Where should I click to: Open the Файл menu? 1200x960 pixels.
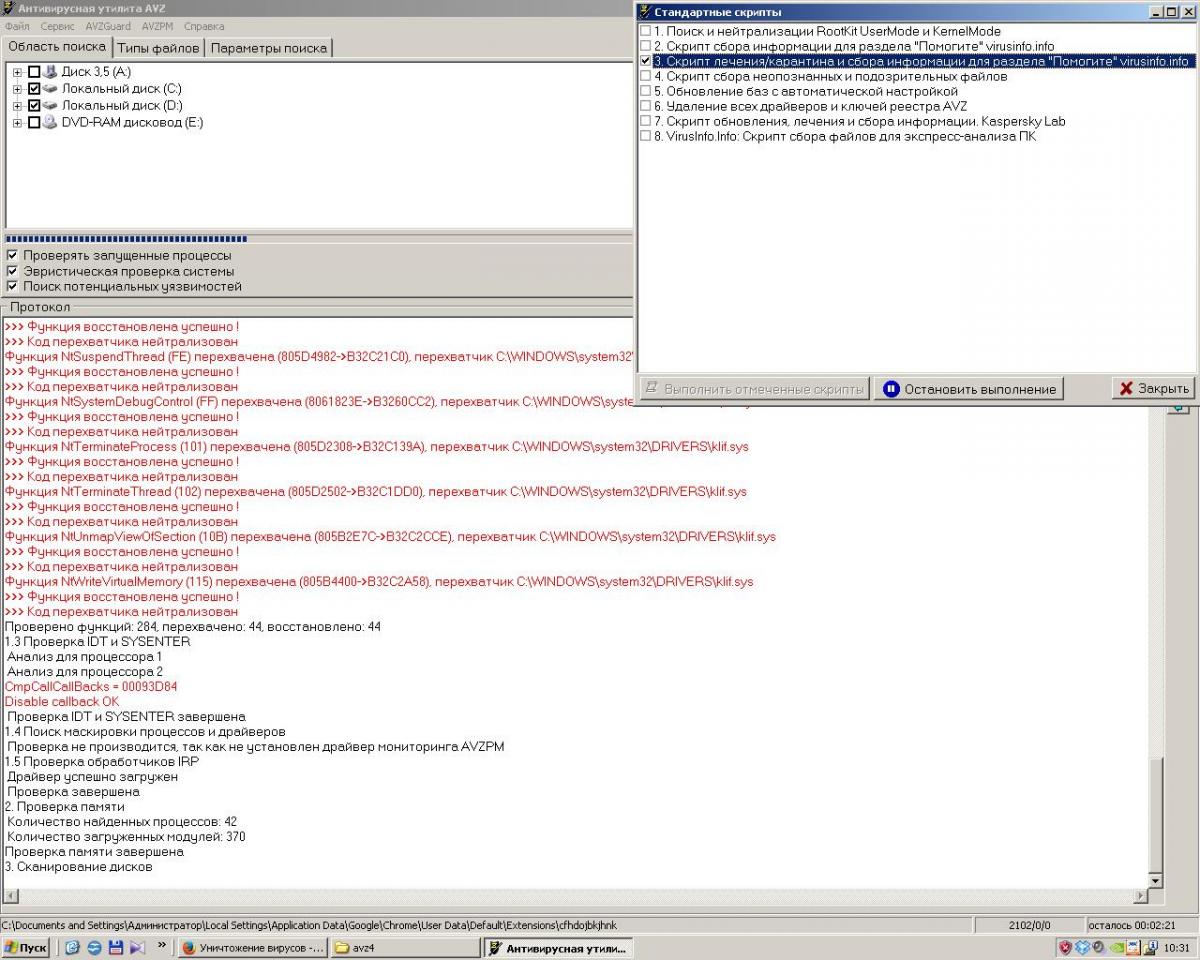tap(17, 26)
